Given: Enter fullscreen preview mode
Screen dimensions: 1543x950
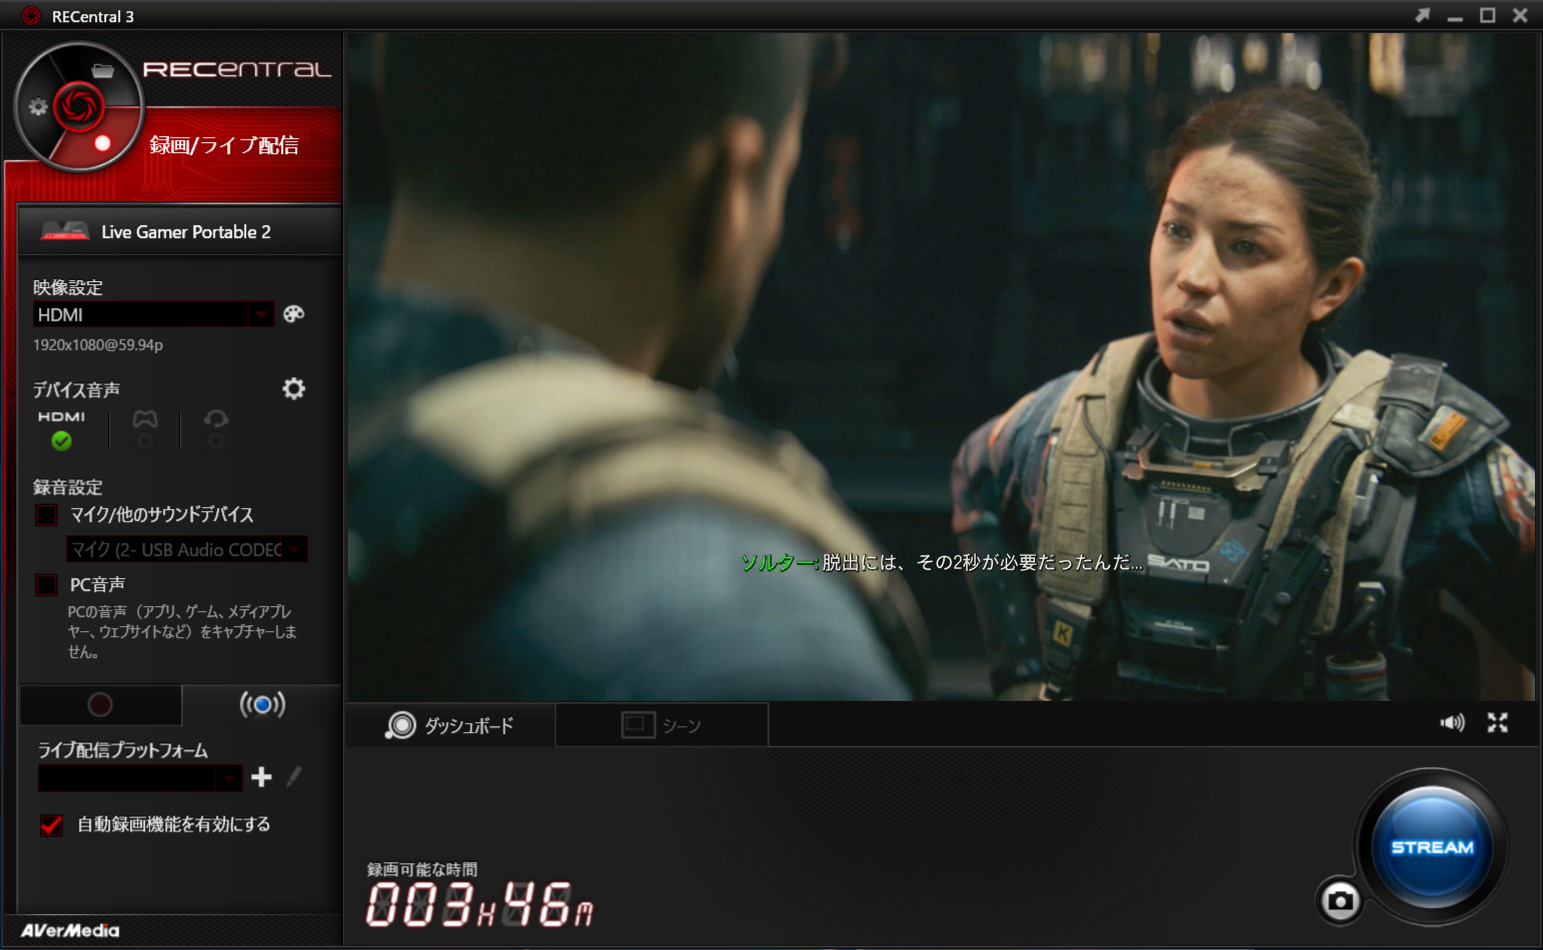Looking at the screenshot, I should pyautogui.click(x=1497, y=723).
